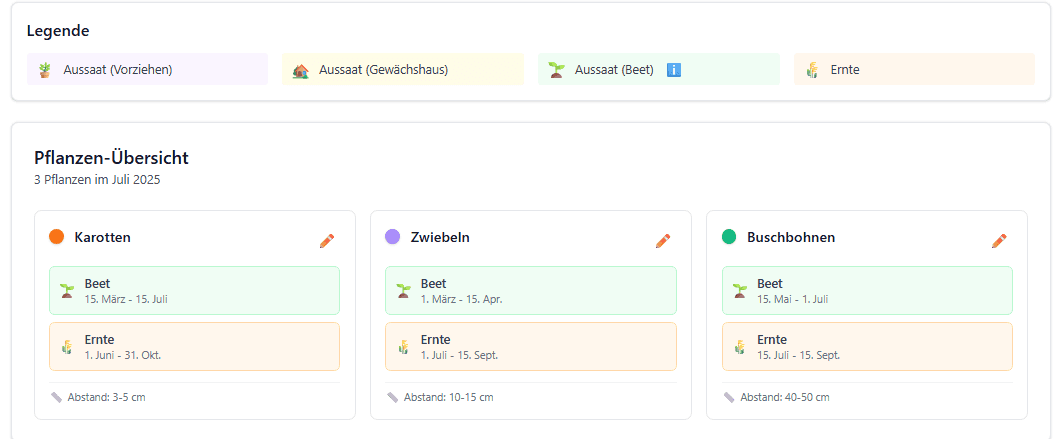The image size is (1057, 439).
Task: Click the ruler icon for Karotten Abstand
Action: [57, 397]
